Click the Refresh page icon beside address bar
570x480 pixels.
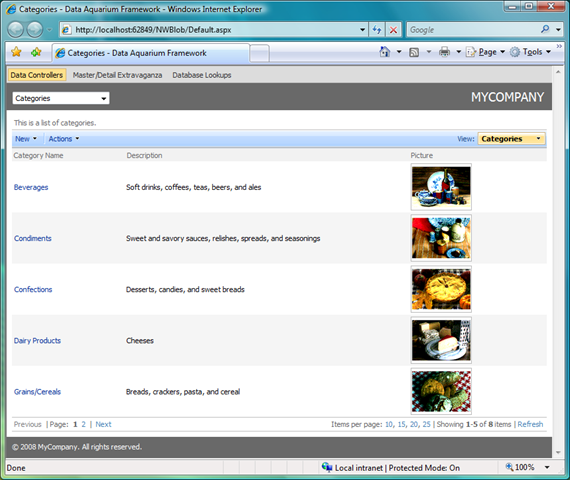click(x=377, y=29)
